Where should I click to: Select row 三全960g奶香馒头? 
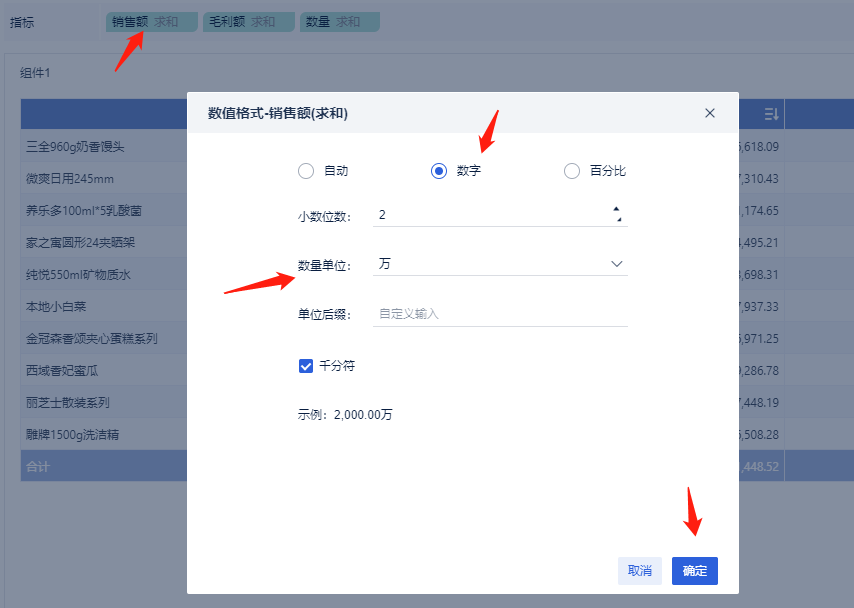pos(75,147)
